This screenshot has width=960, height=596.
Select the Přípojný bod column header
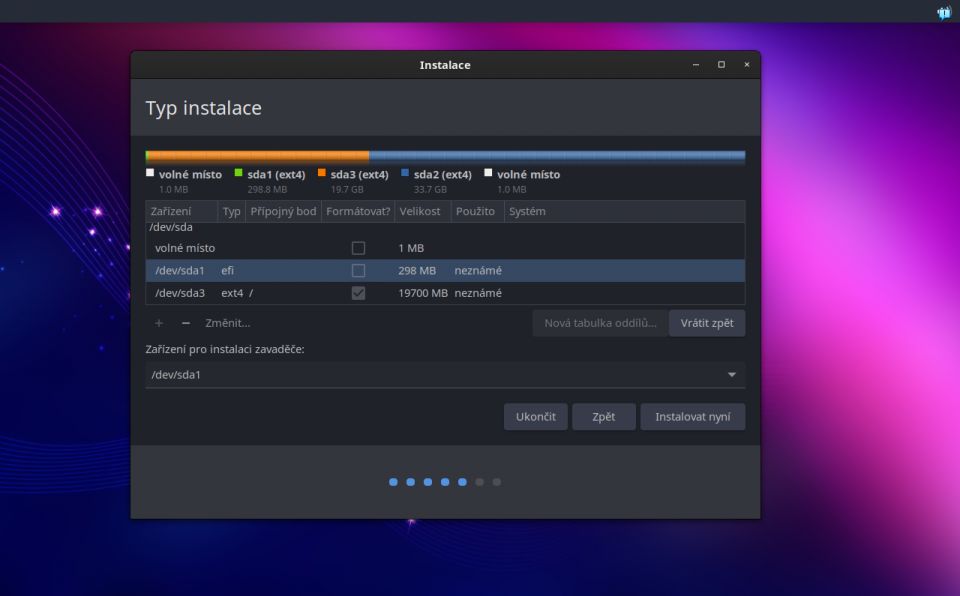(x=283, y=211)
